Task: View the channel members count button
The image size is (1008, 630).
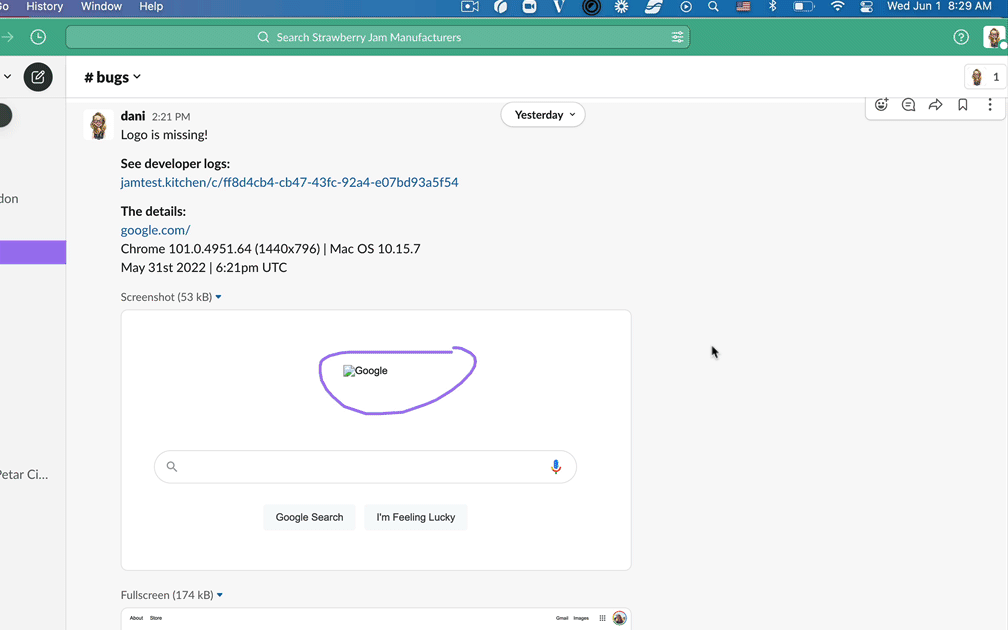Action: click(986, 77)
